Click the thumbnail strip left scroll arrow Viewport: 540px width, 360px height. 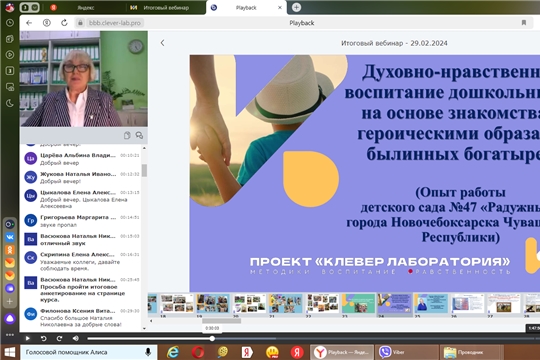click(150, 321)
